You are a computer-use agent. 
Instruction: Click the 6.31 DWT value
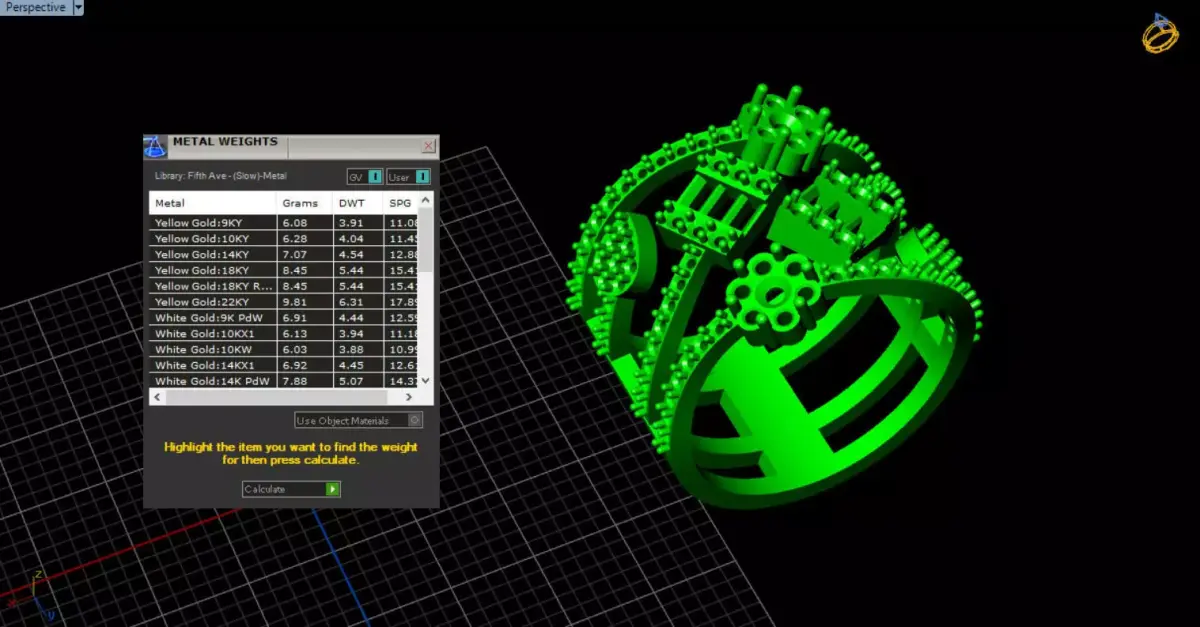pos(350,302)
